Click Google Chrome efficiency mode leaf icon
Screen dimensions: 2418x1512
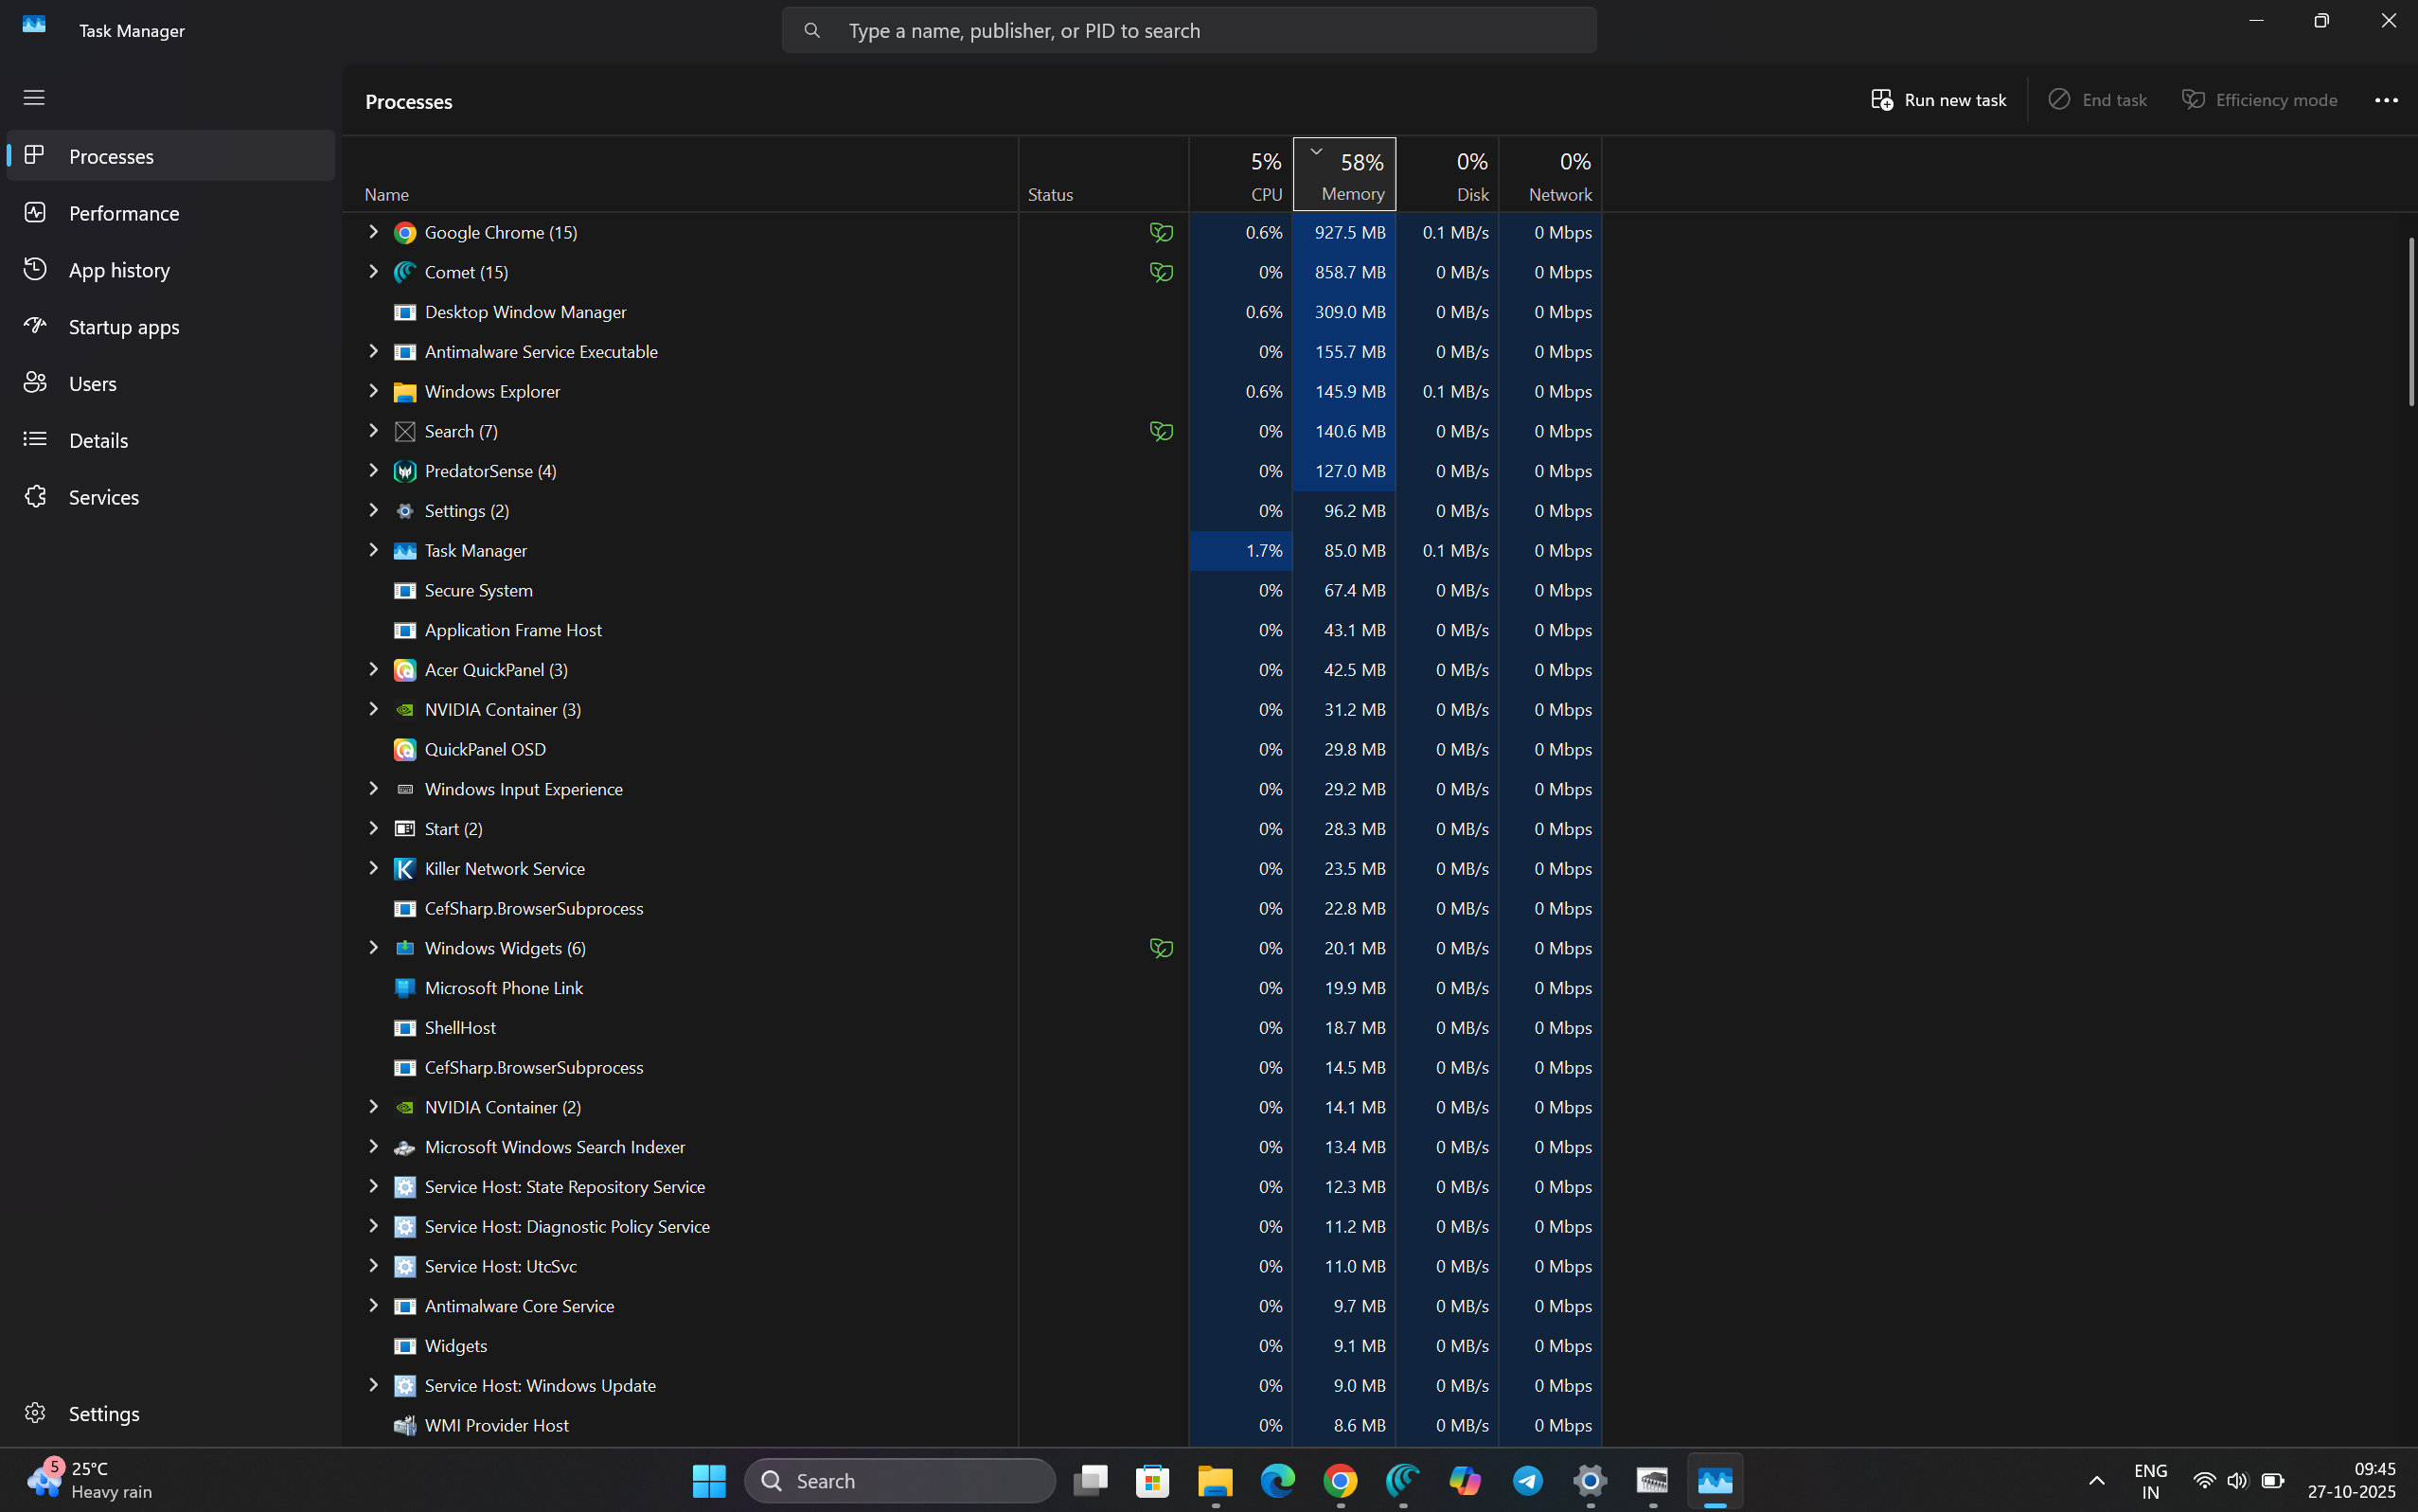(x=1160, y=233)
